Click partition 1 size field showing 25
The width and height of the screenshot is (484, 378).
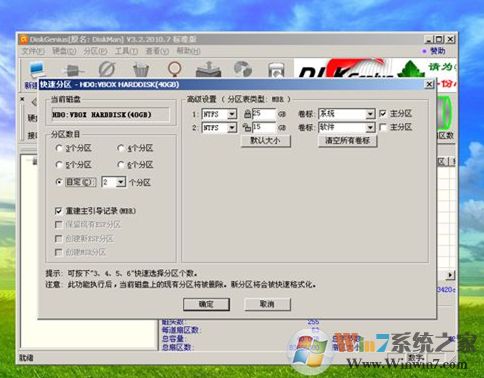click(x=264, y=114)
